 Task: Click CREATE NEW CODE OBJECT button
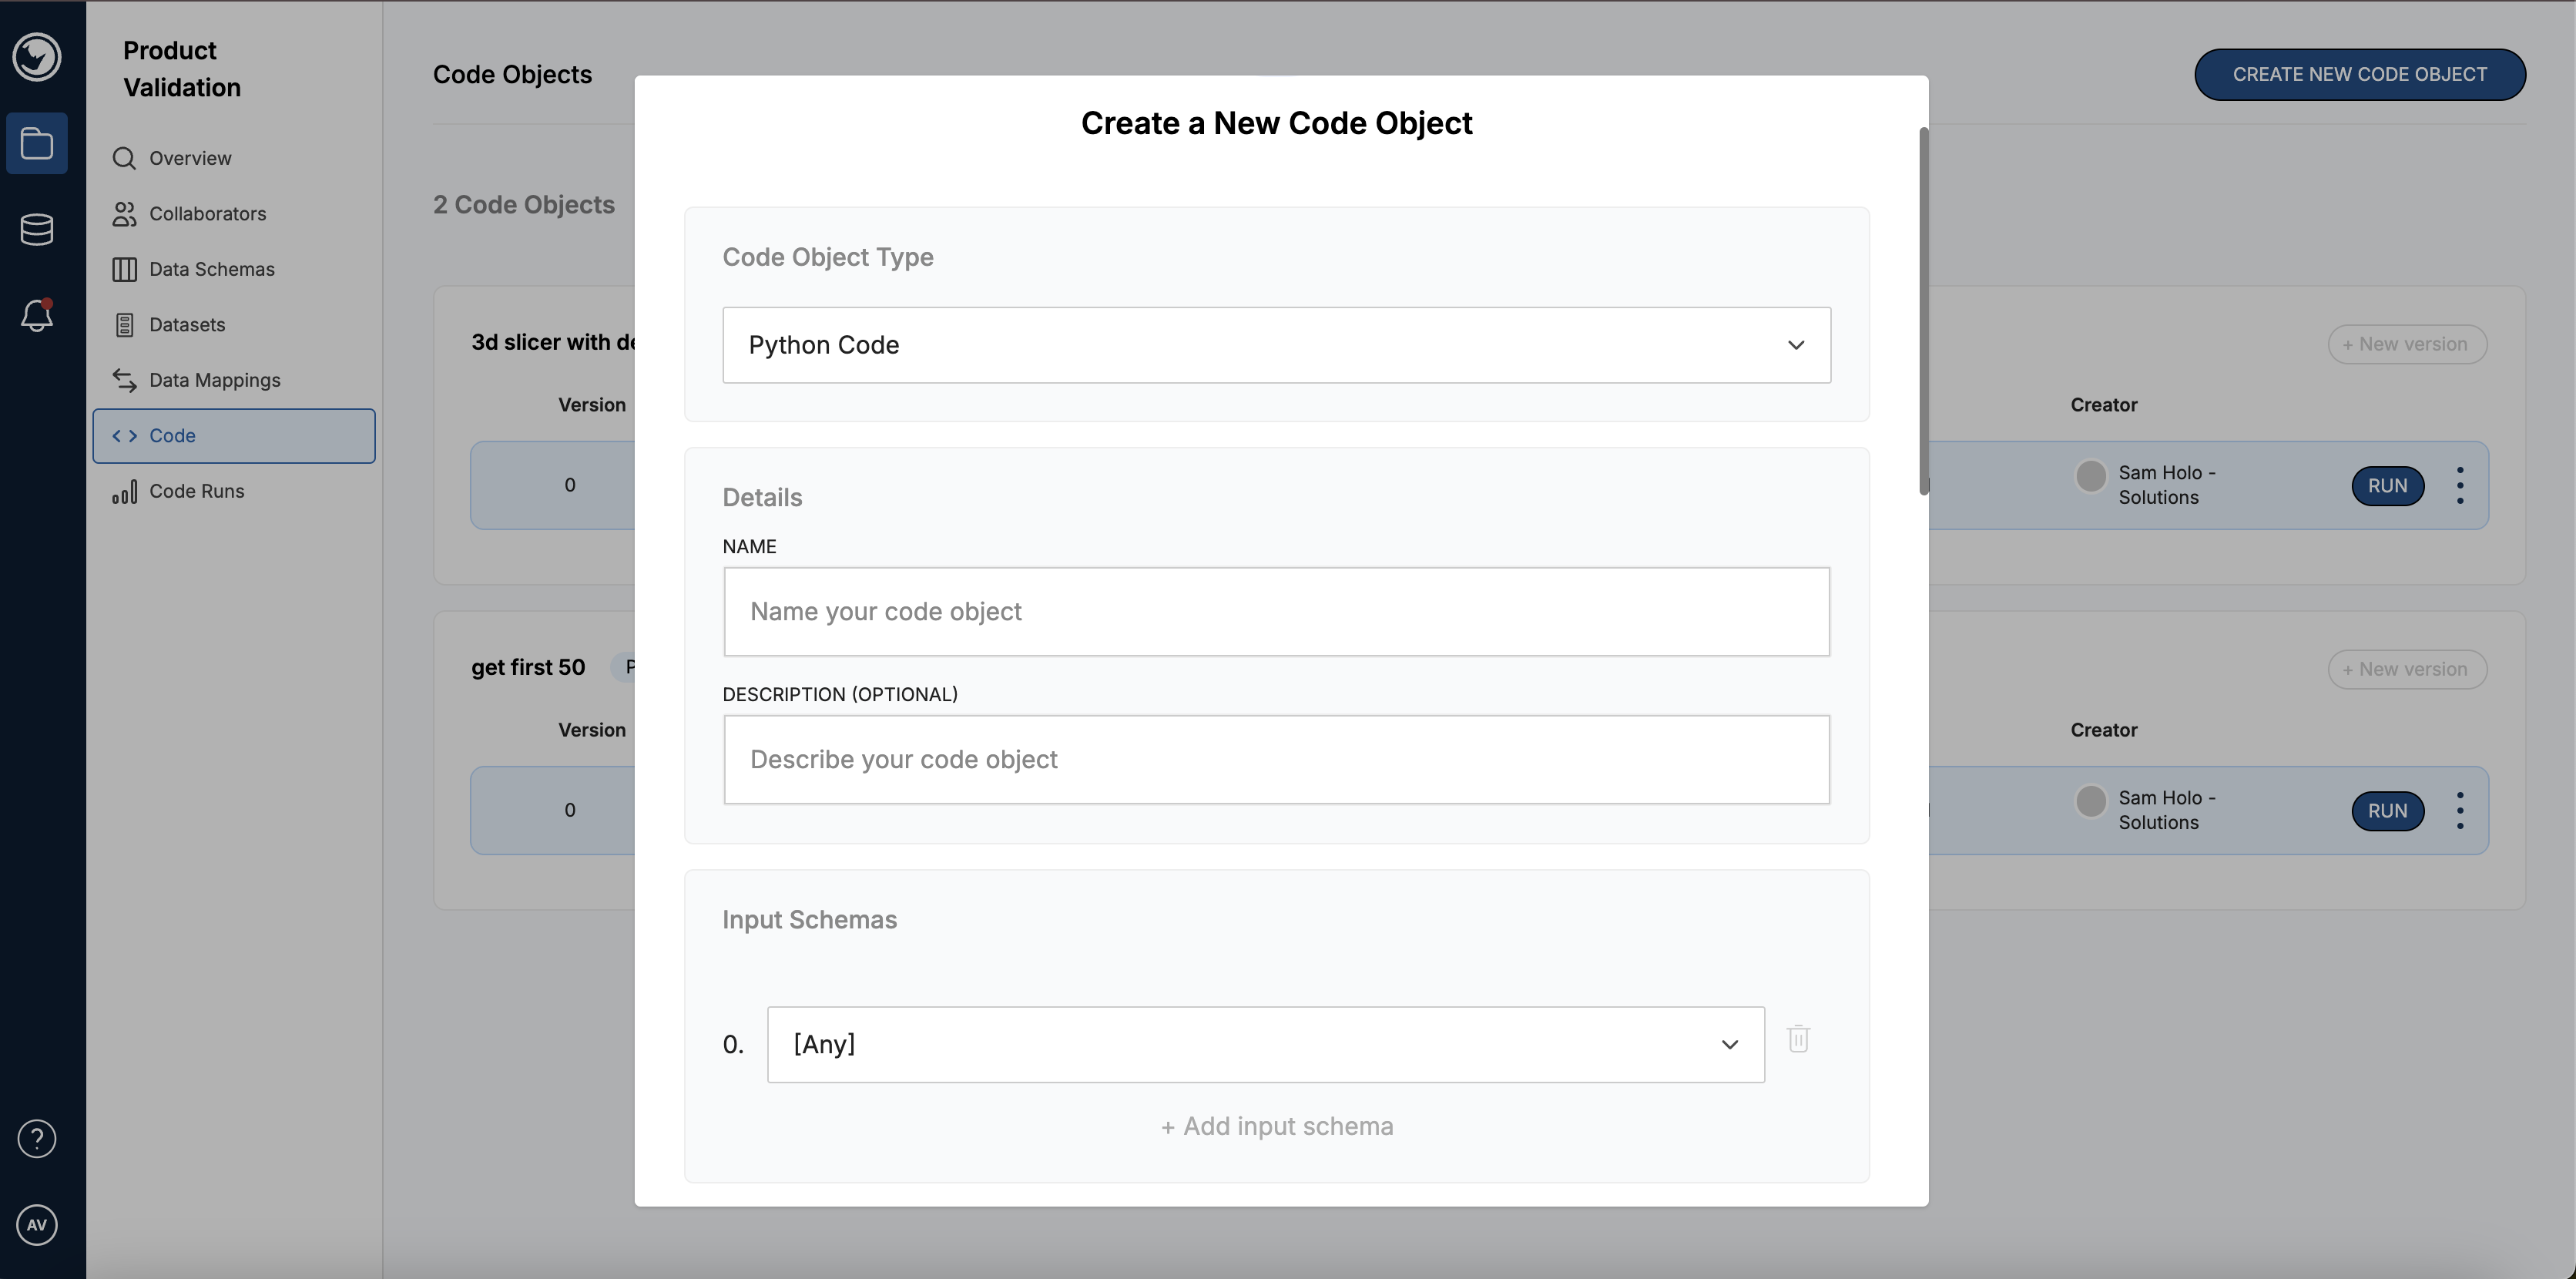2359,74
